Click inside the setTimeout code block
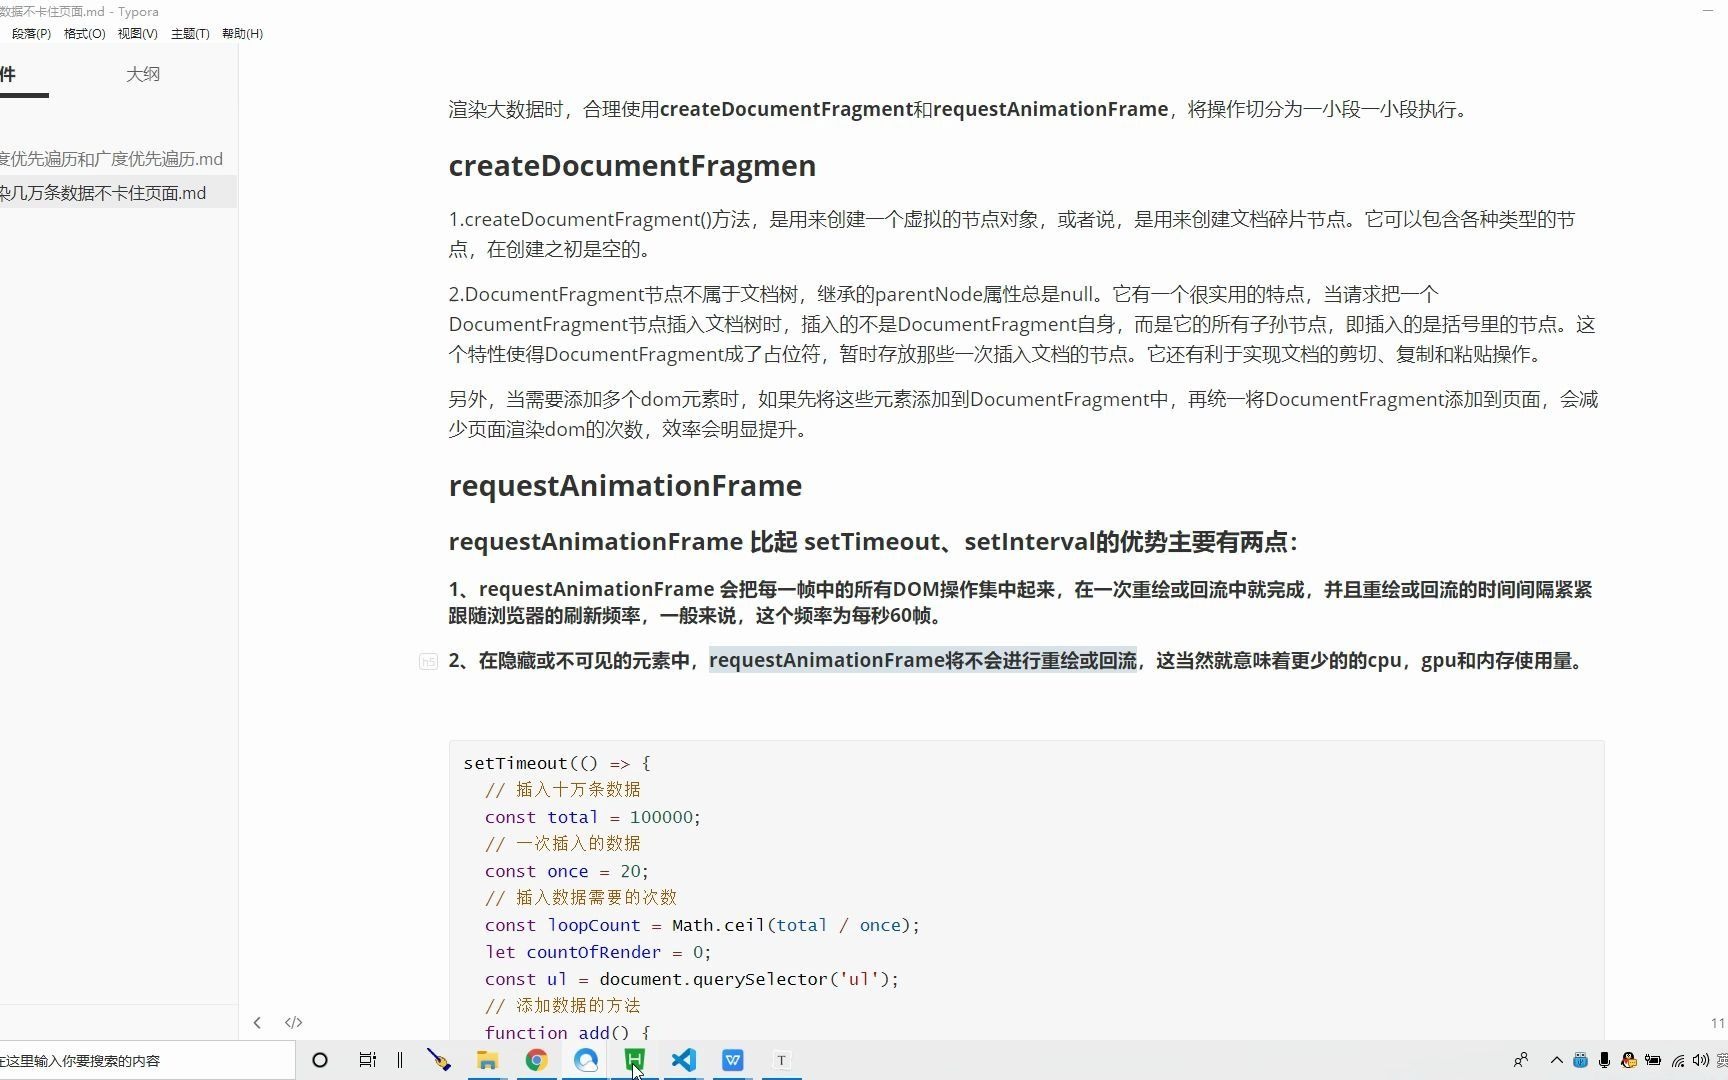The height and width of the screenshot is (1080, 1728). [x=1026, y=890]
